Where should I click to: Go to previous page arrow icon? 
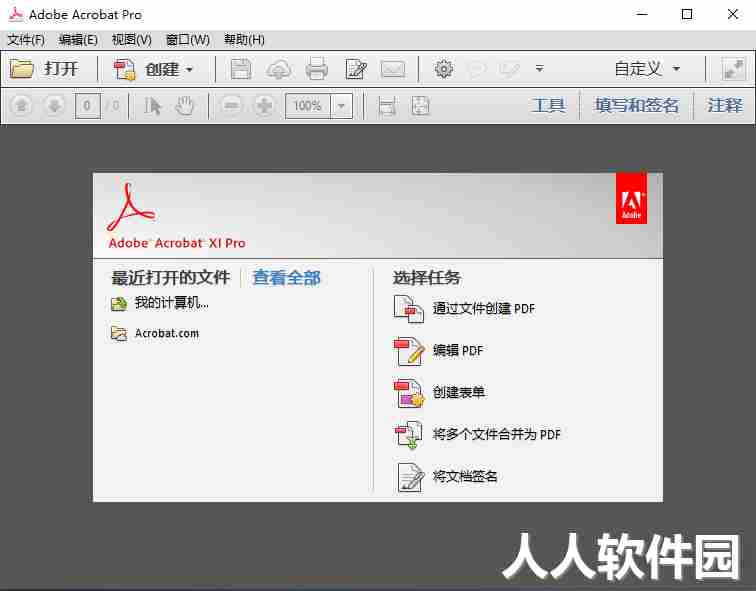(x=21, y=105)
